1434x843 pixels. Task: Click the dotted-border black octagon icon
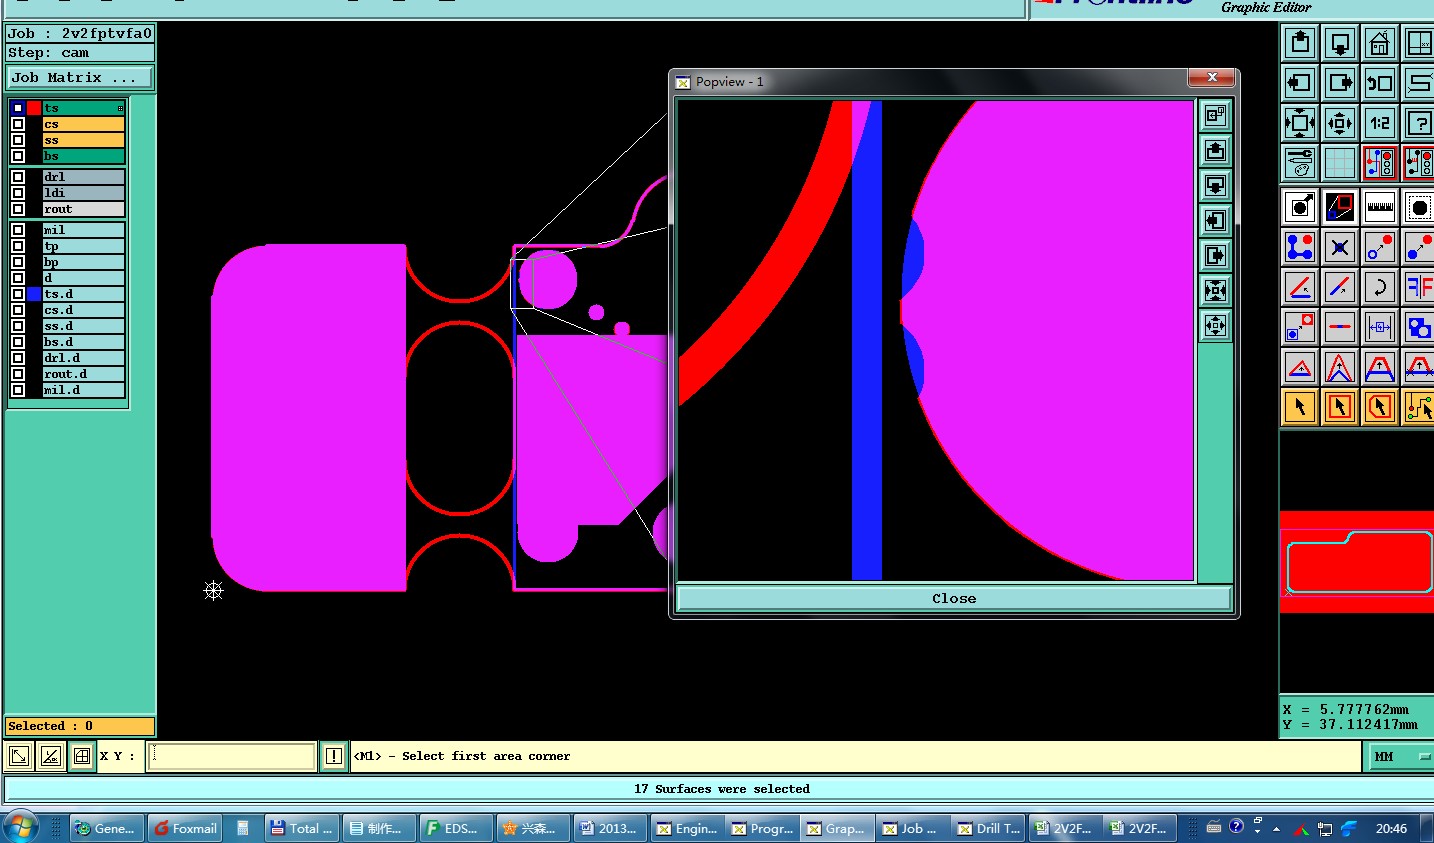tap(1418, 207)
